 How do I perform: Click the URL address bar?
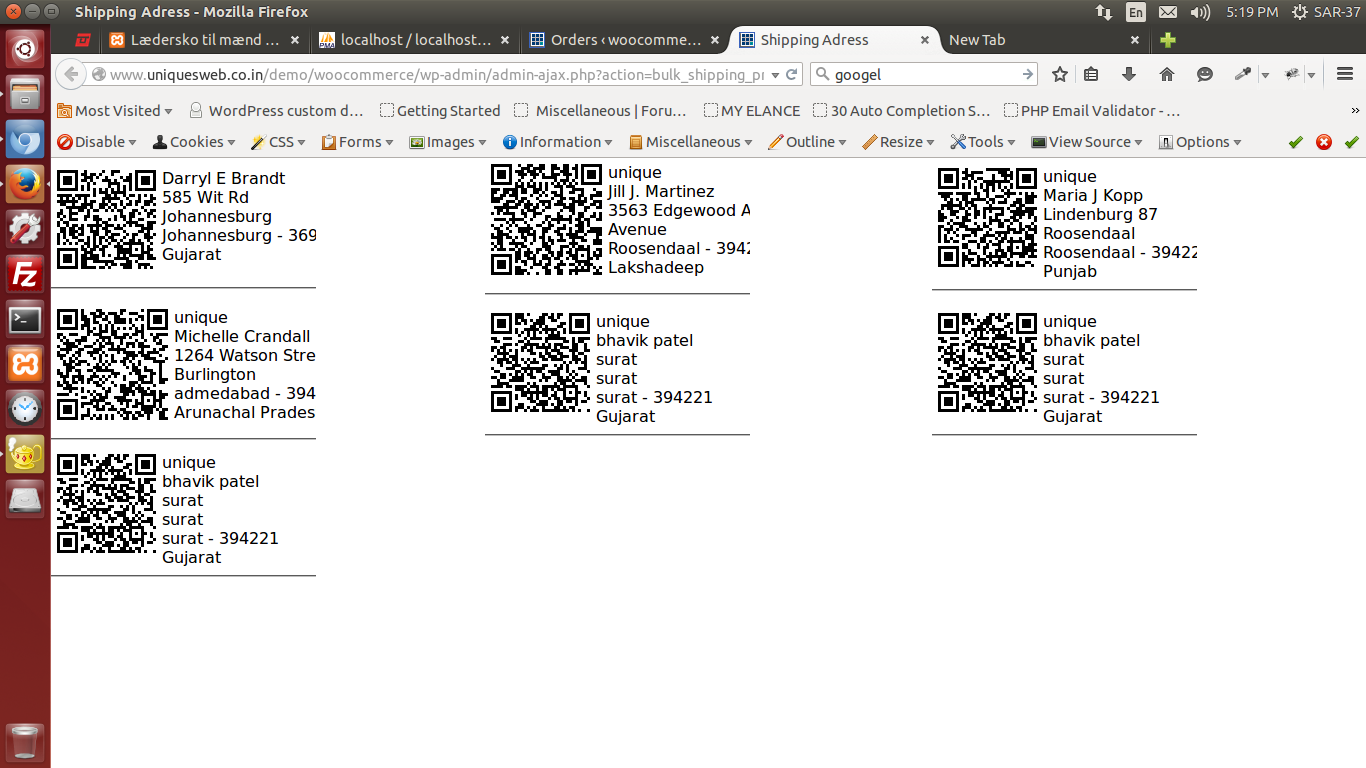coord(435,74)
